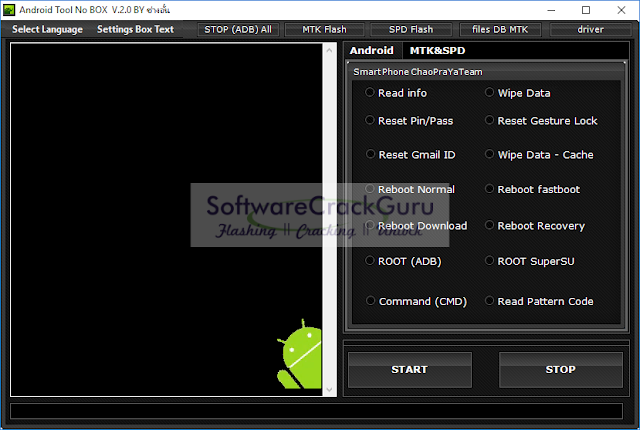Choose the Read Pattern Code option
640x430 pixels.
point(539,301)
